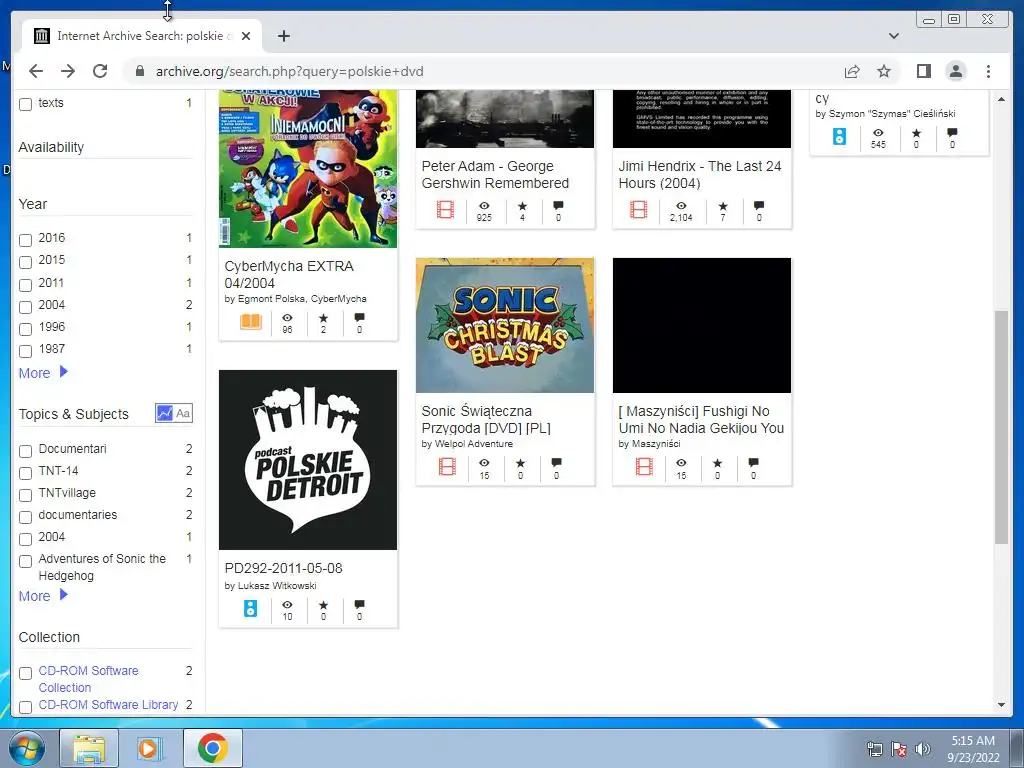Click the audio icon on Szymon Cieśliński card
This screenshot has height=768, width=1024.
click(839, 136)
